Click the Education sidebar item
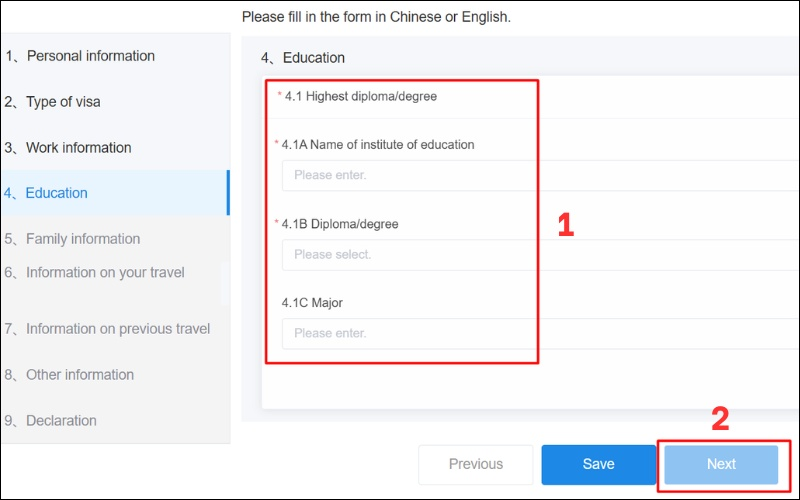 56,193
